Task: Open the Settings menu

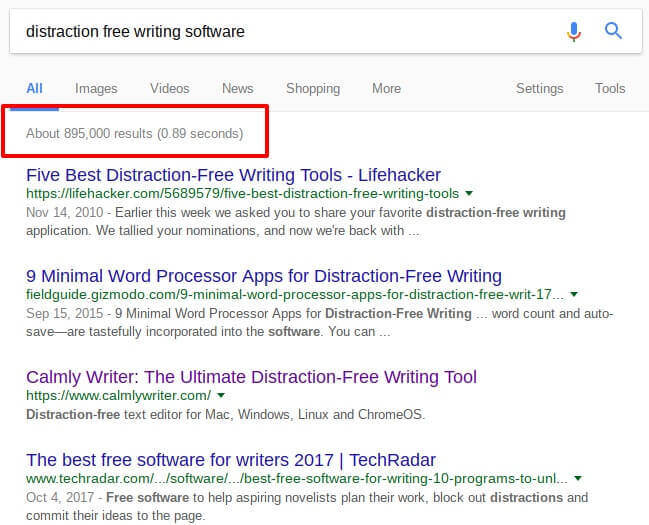Action: point(540,88)
